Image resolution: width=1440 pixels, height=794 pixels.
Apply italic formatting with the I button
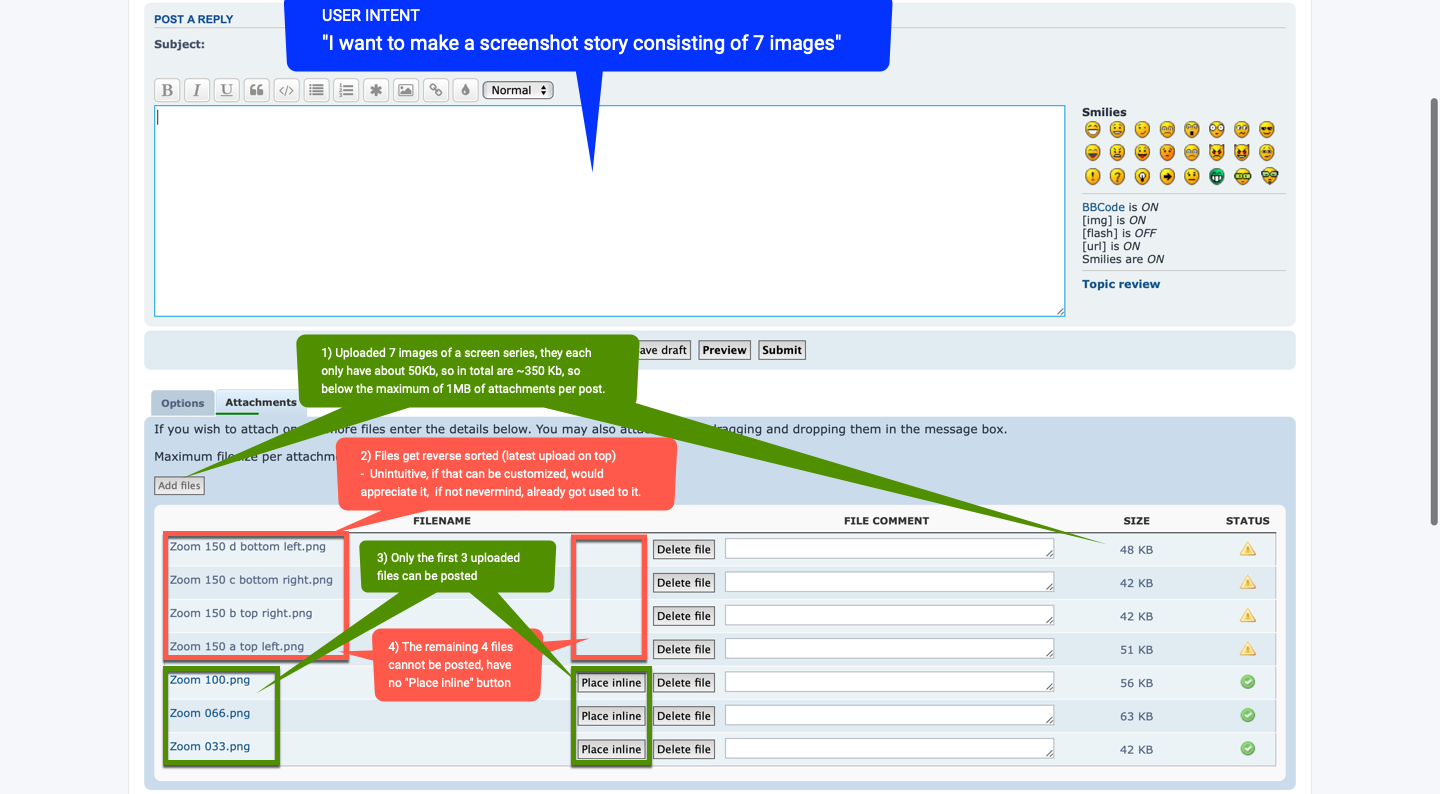(x=197, y=90)
